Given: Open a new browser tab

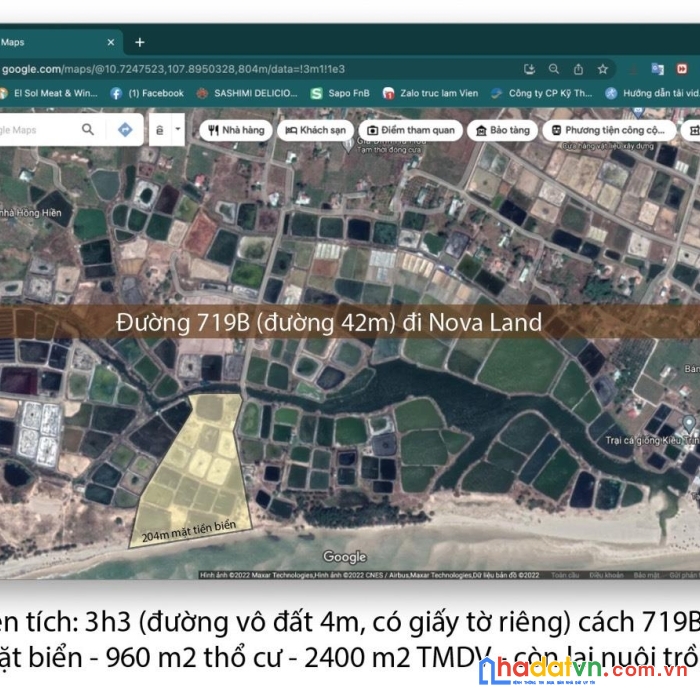Looking at the screenshot, I should [140, 42].
